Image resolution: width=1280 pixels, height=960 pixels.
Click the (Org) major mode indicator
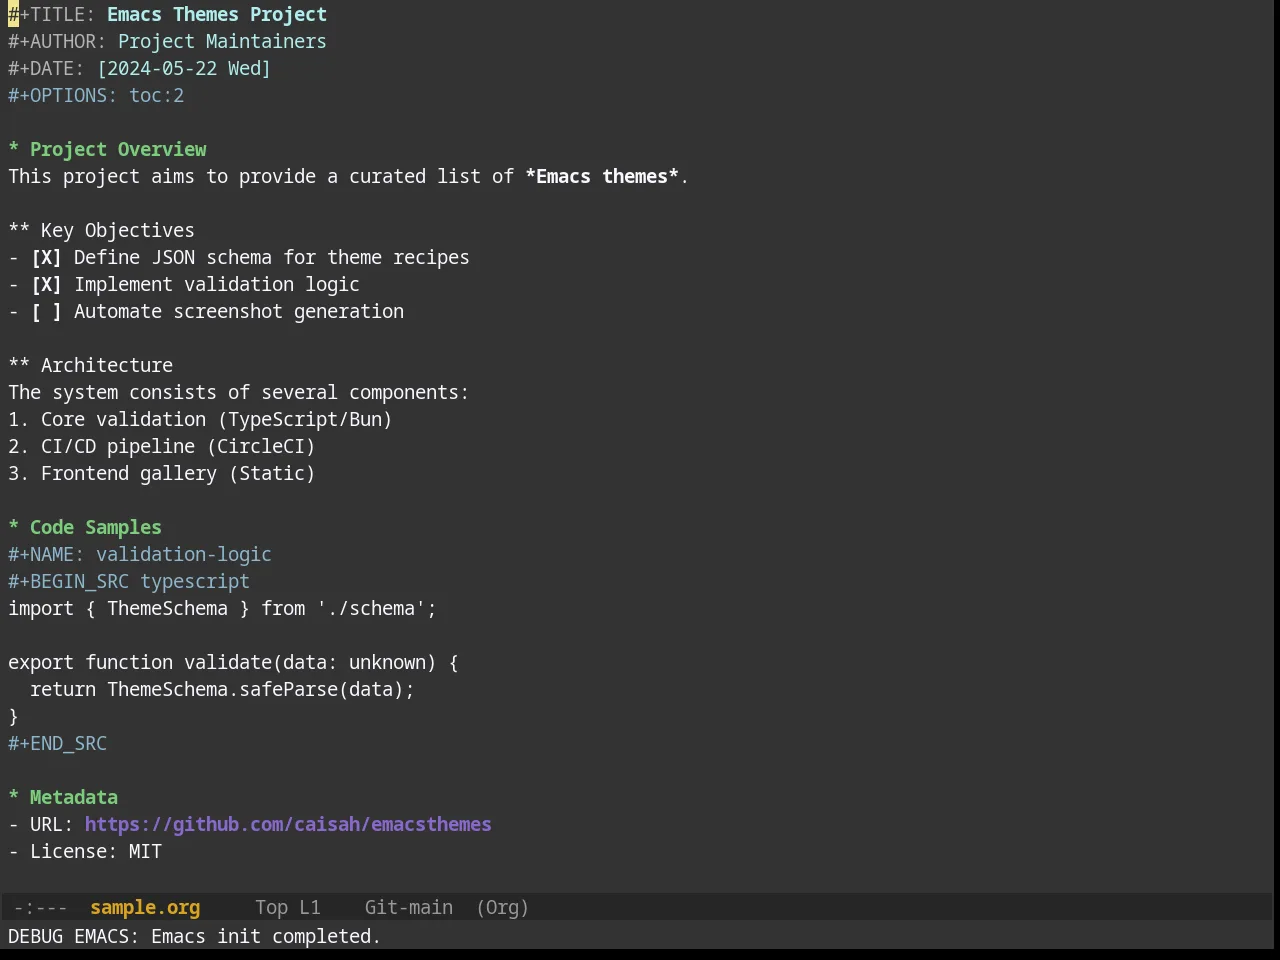(502, 907)
